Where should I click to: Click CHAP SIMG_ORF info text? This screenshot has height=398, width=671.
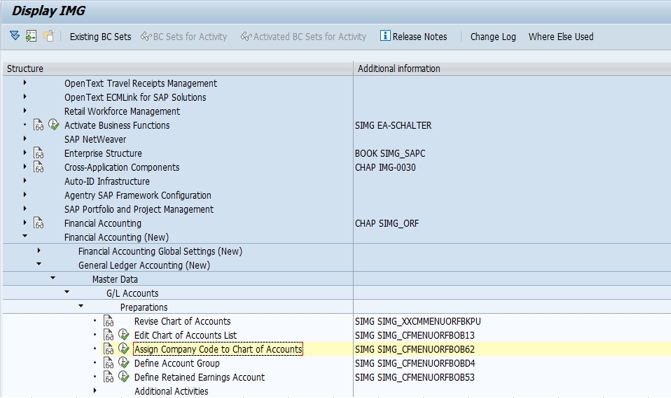click(x=387, y=223)
